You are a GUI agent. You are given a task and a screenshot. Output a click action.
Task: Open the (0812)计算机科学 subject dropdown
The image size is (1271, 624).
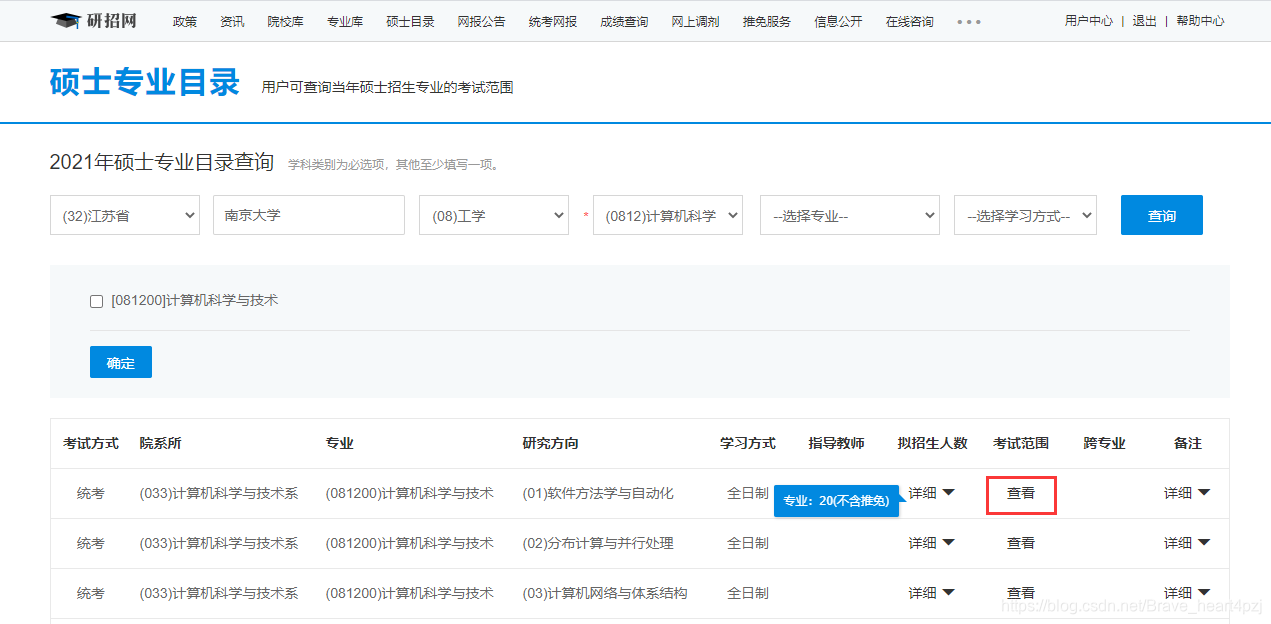(x=668, y=215)
